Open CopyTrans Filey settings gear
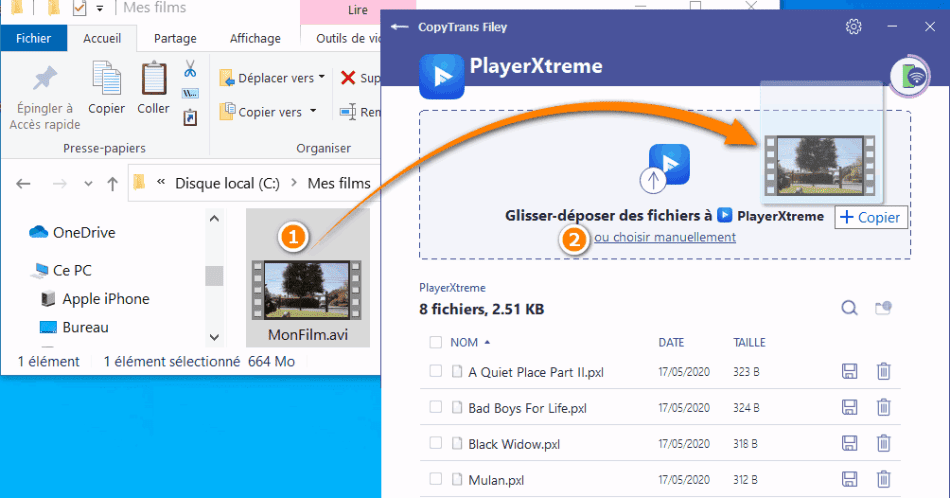Screen dimensions: 950x498 coord(853,27)
